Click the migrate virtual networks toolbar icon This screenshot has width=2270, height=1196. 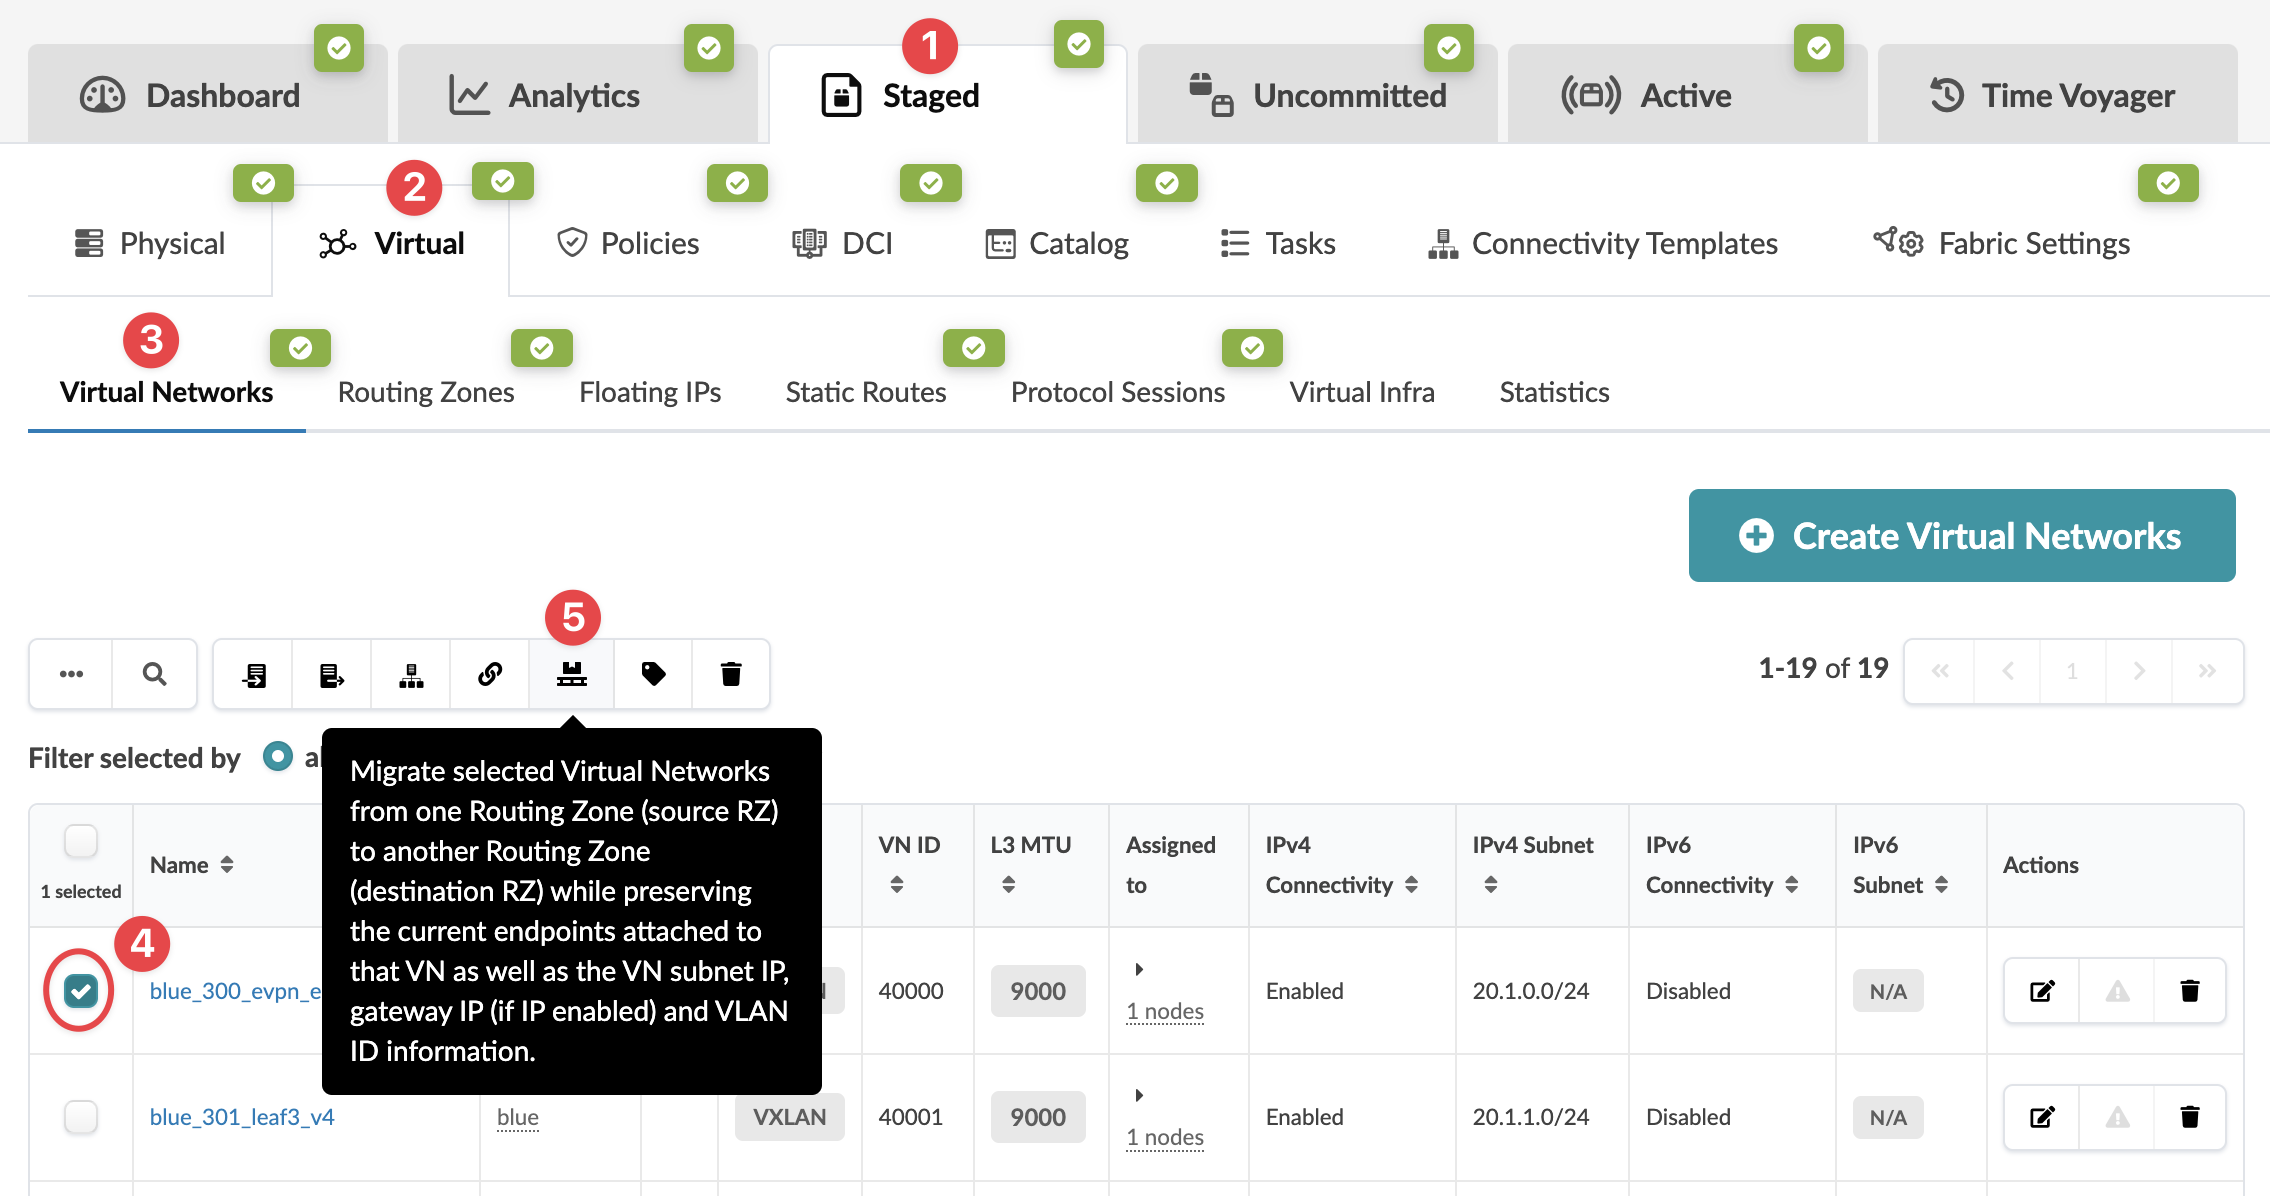pos(571,674)
